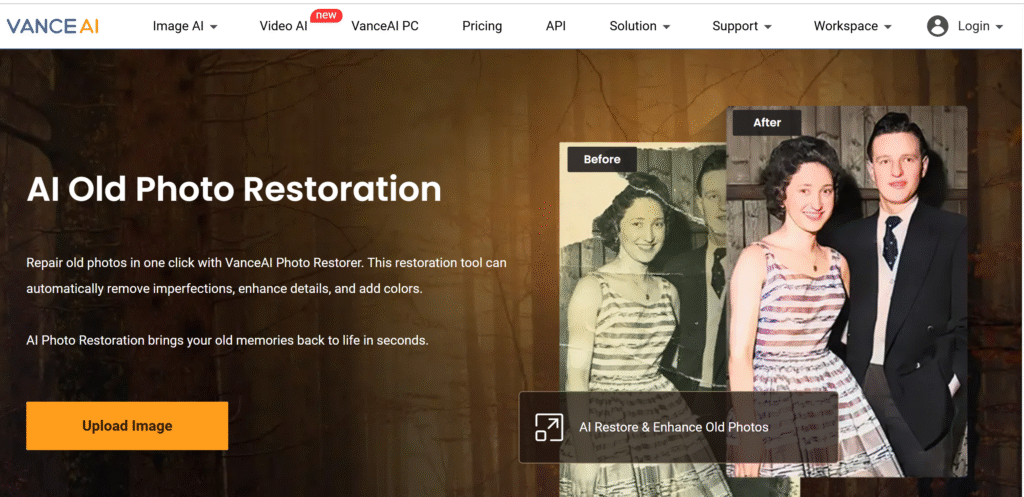This screenshot has height=497, width=1024.
Task: Go to VanceAI PC page
Action: tap(385, 26)
